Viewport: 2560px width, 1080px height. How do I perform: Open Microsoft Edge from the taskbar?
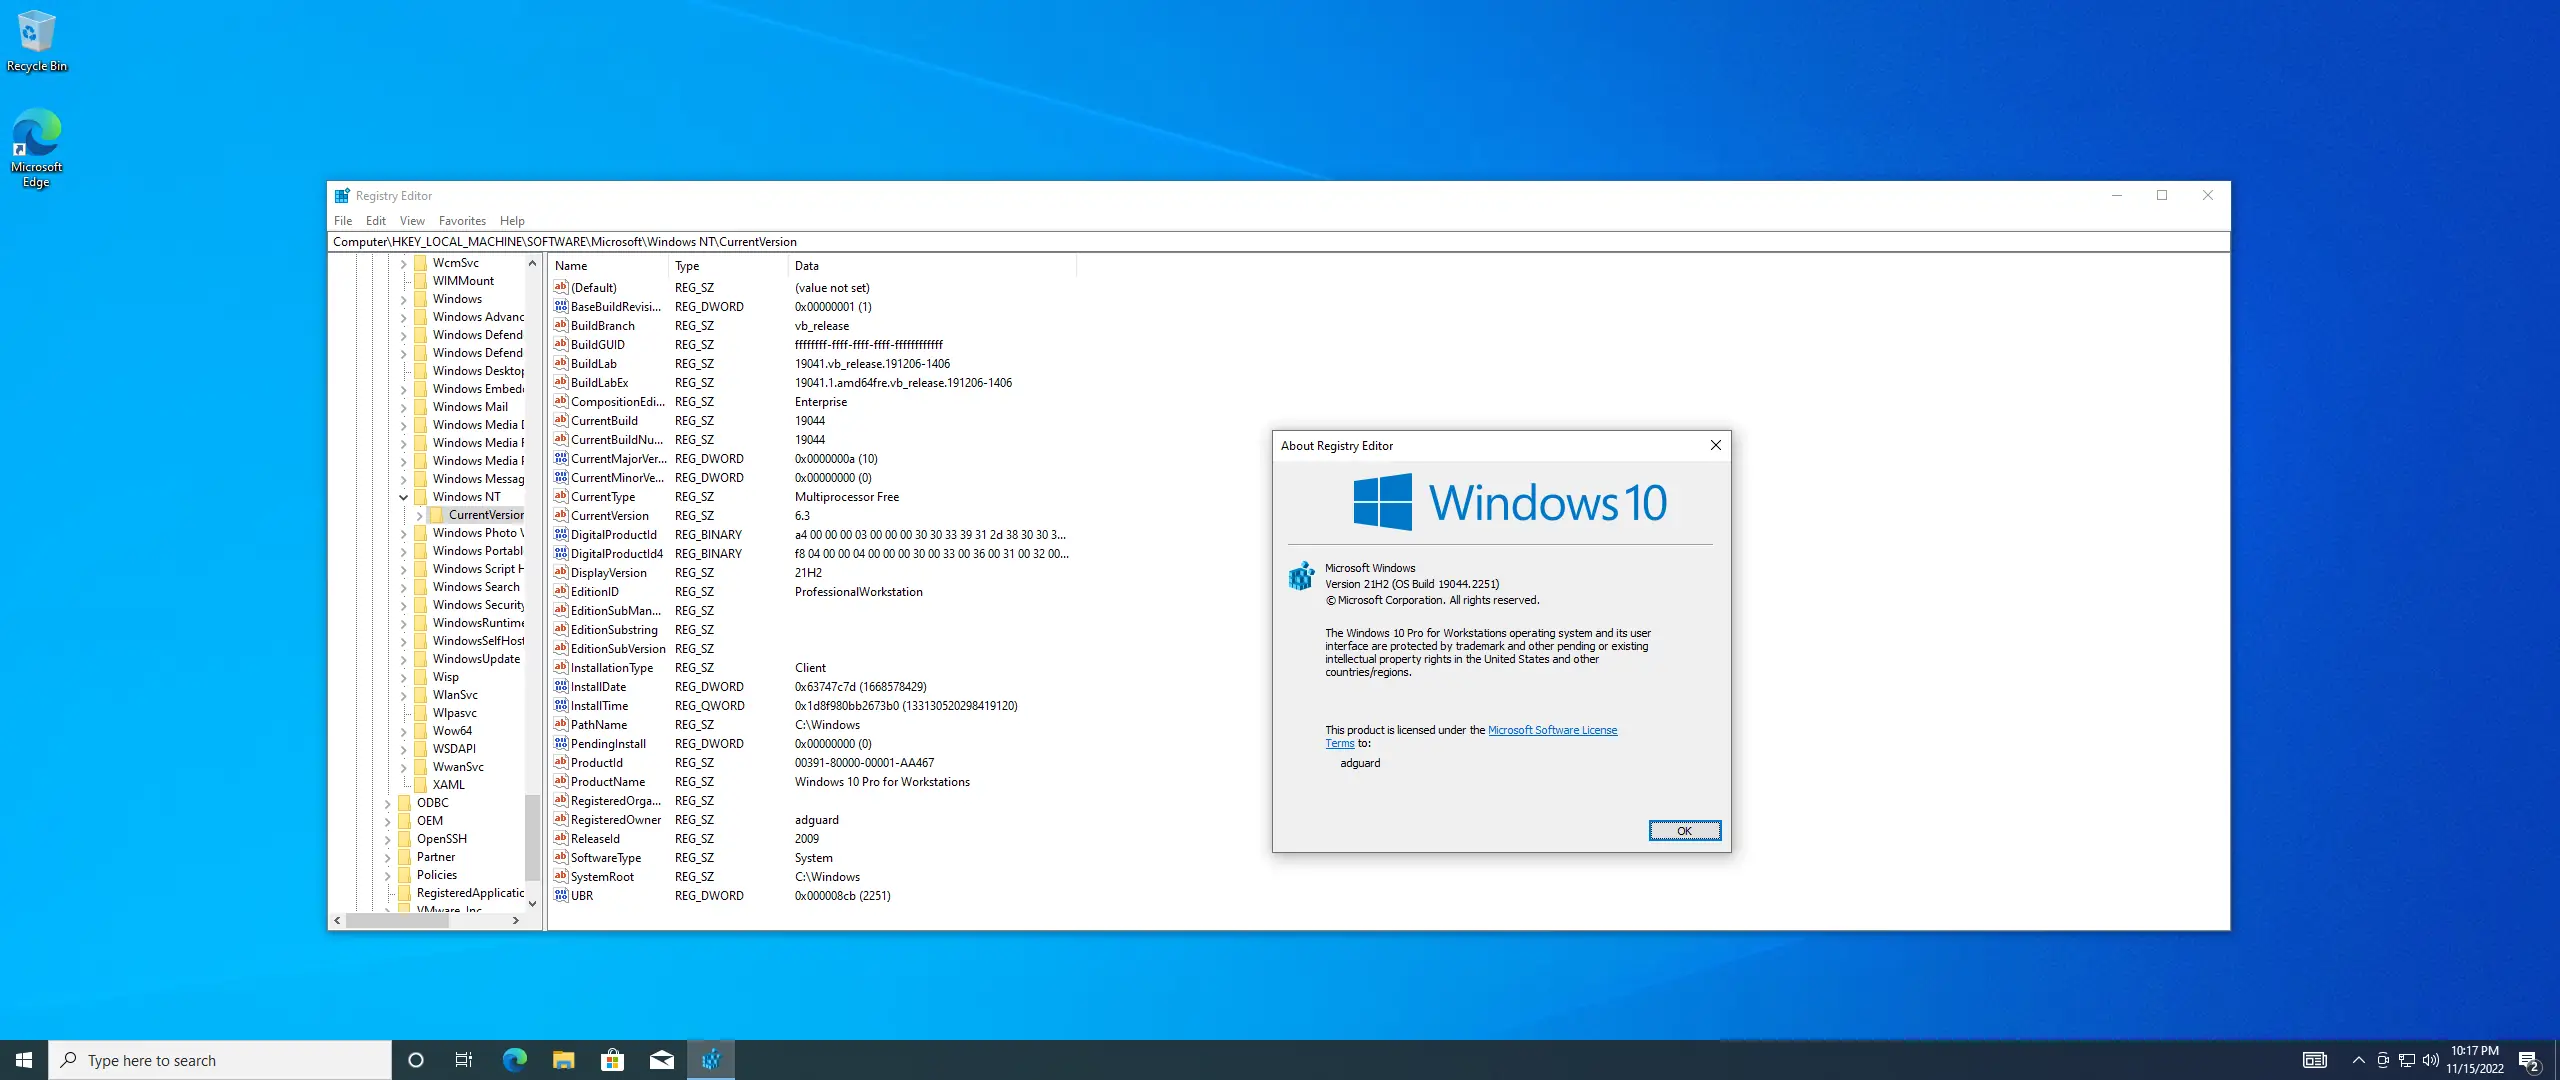tap(514, 1060)
